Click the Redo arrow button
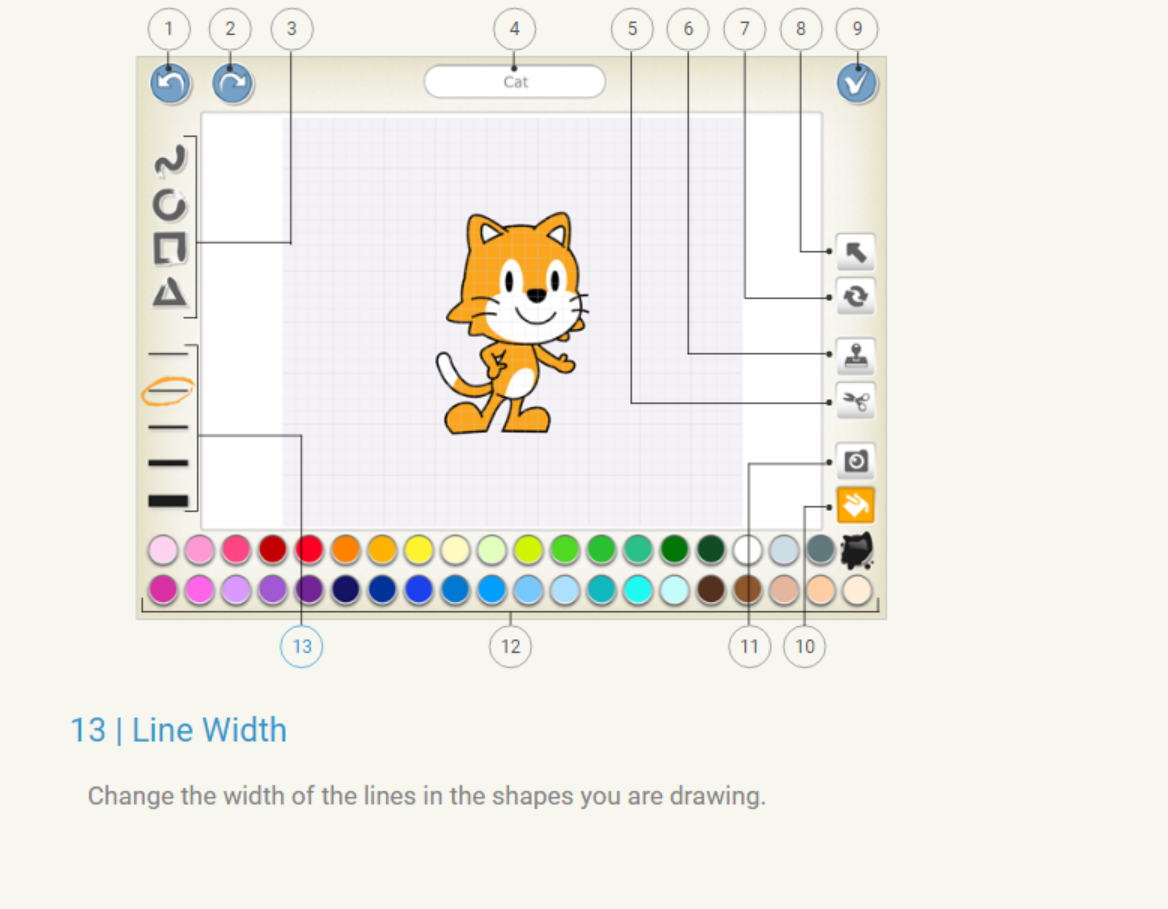Screen dimensions: 1168x909 (x=232, y=83)
